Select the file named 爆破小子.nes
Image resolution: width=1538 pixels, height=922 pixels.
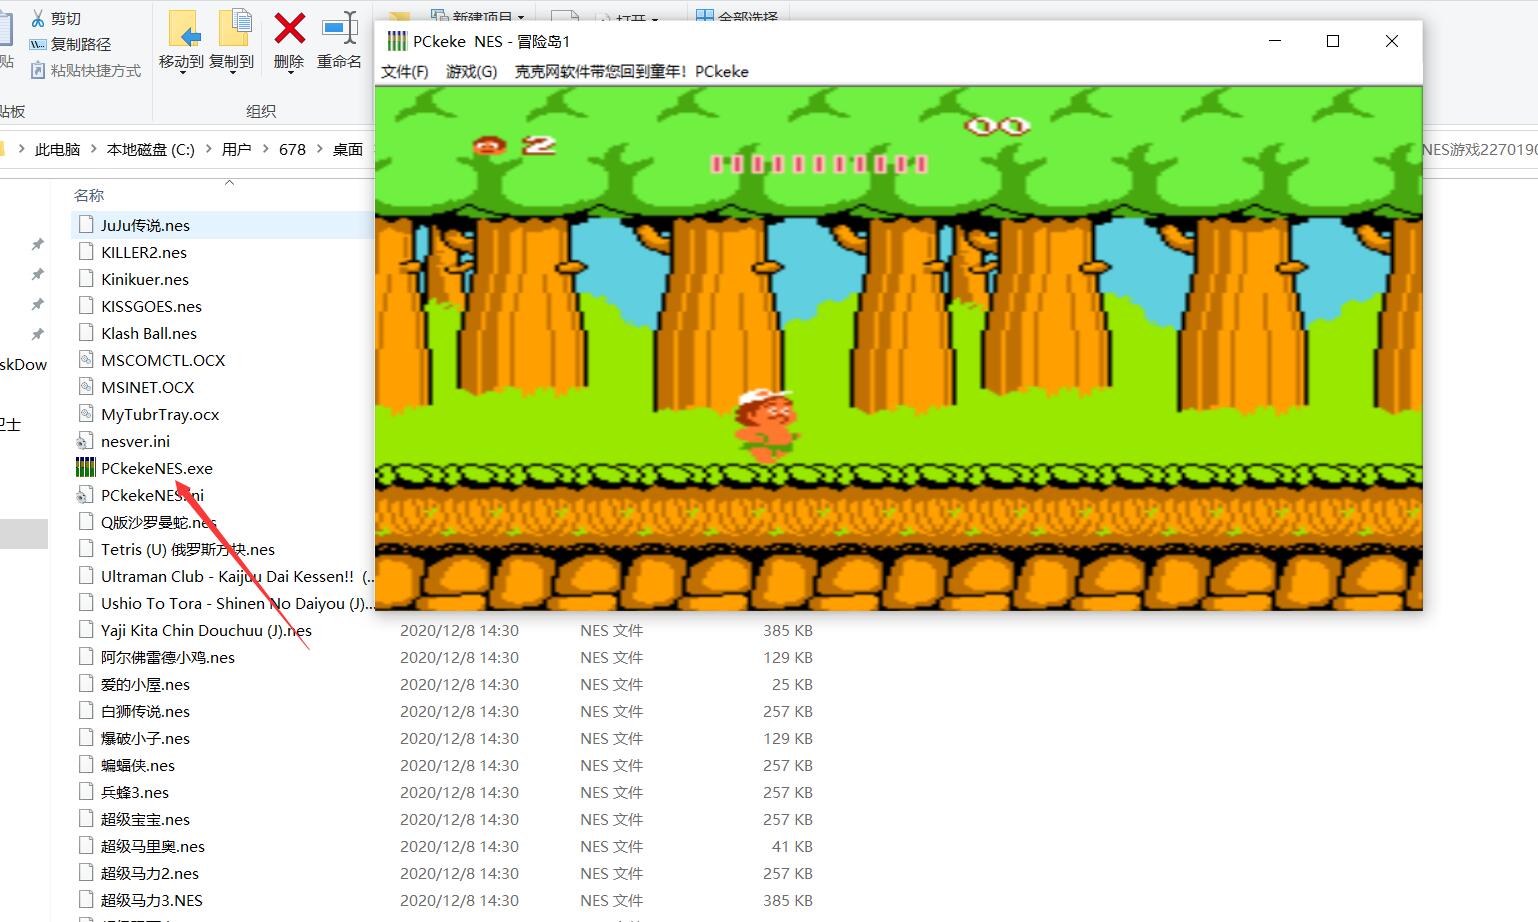click(x=145, y=739)
